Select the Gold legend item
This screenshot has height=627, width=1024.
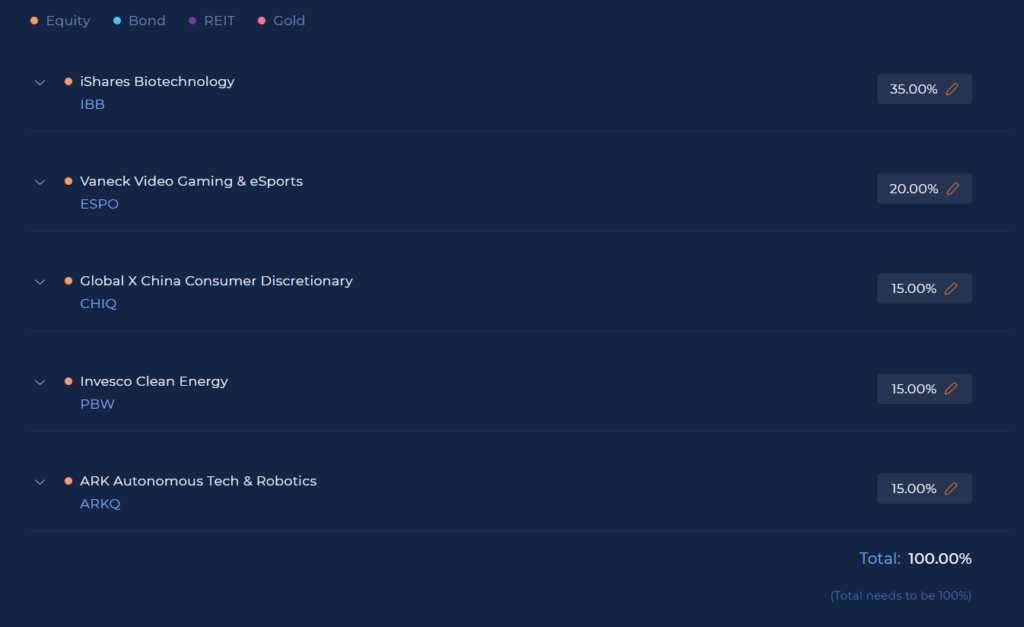[x=281, y=21]
